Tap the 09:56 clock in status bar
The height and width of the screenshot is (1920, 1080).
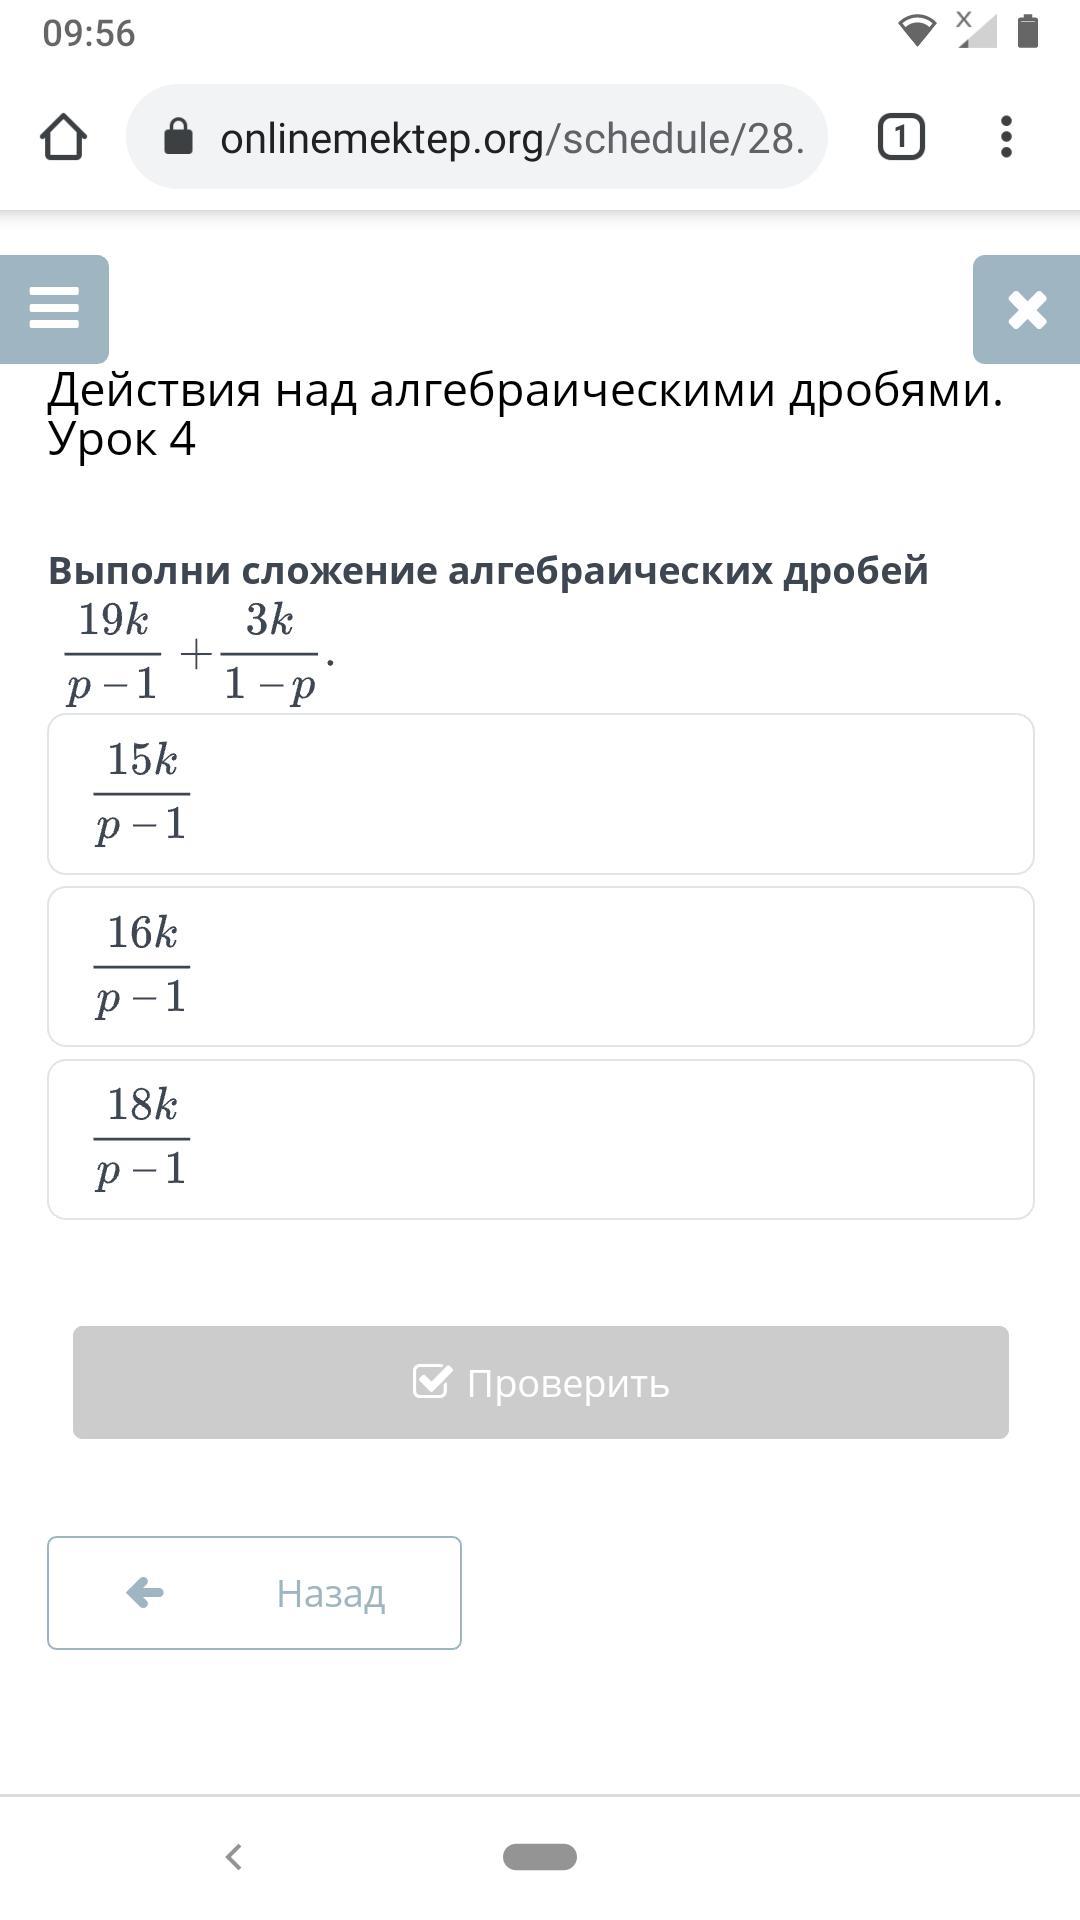pyautogui.click(x=89, y=33)
